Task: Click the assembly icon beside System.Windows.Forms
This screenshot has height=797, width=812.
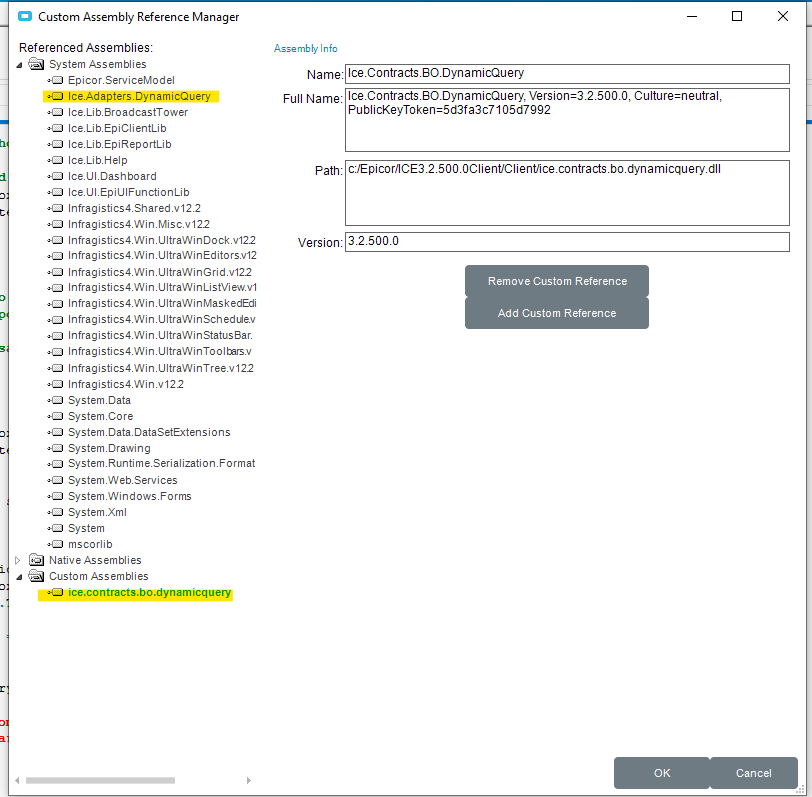Action: [x=56, y=497]
